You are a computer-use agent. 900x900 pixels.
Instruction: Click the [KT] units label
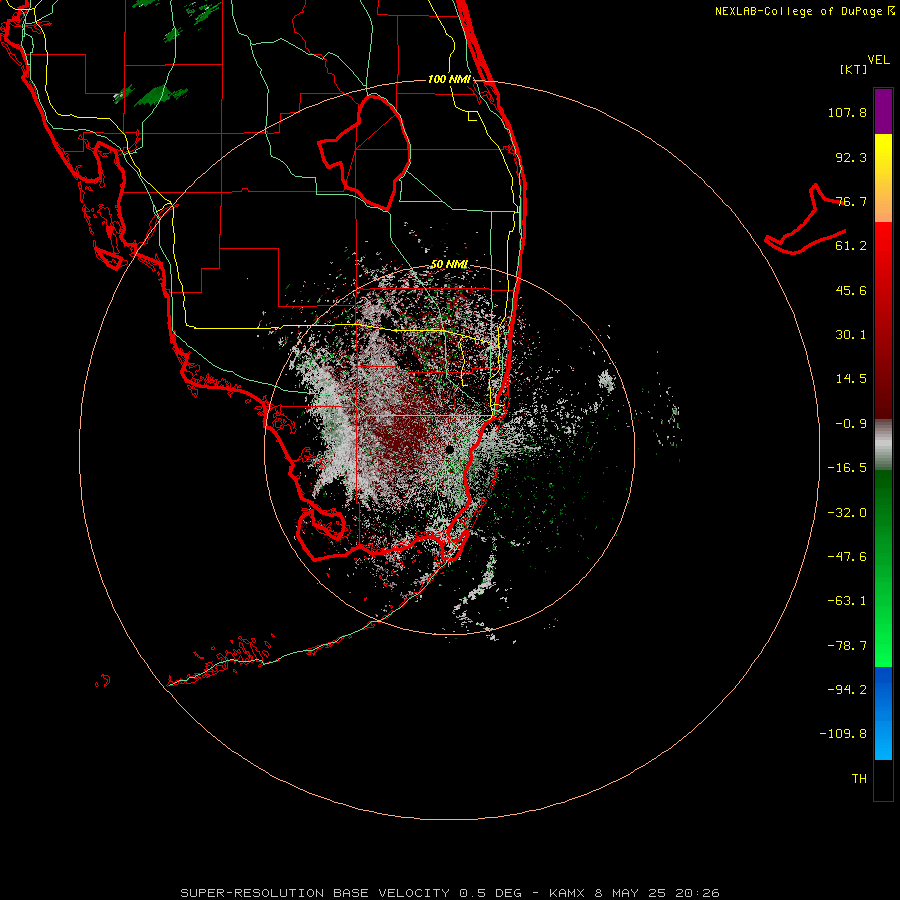coord(854,69)
